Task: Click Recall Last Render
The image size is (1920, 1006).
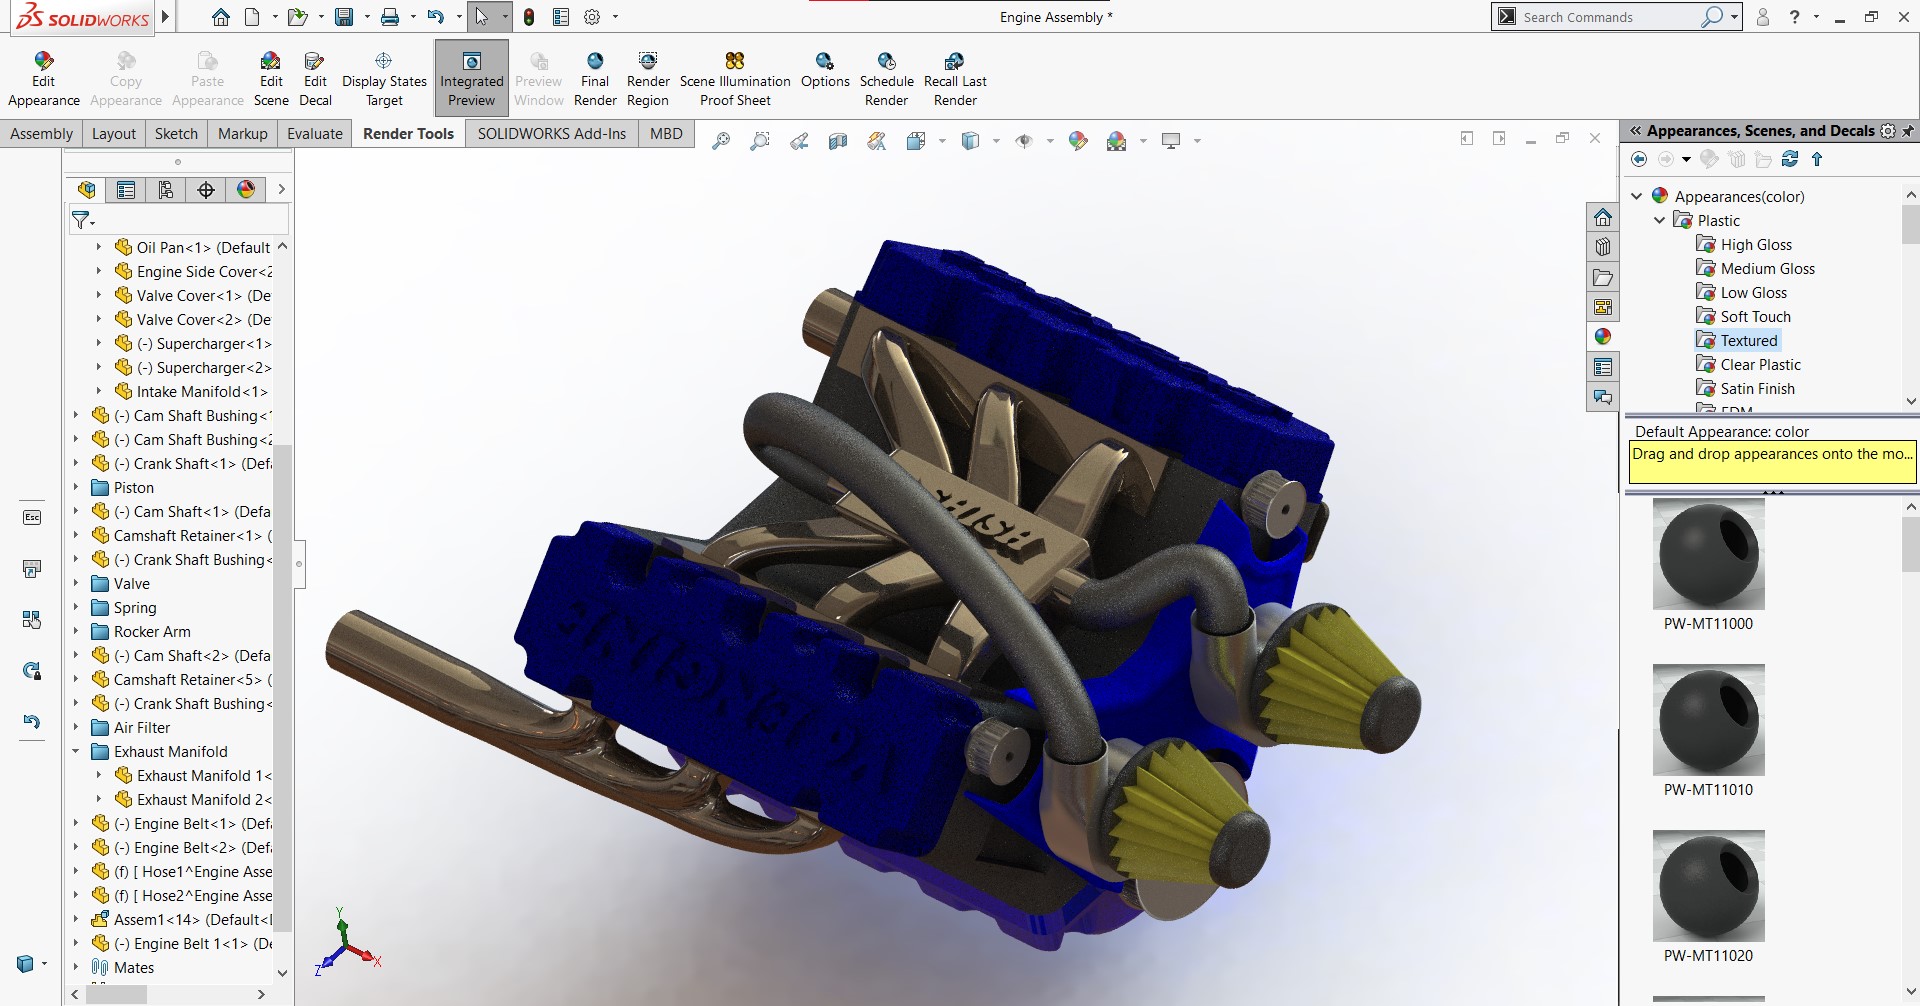Action: click(955, 78)
